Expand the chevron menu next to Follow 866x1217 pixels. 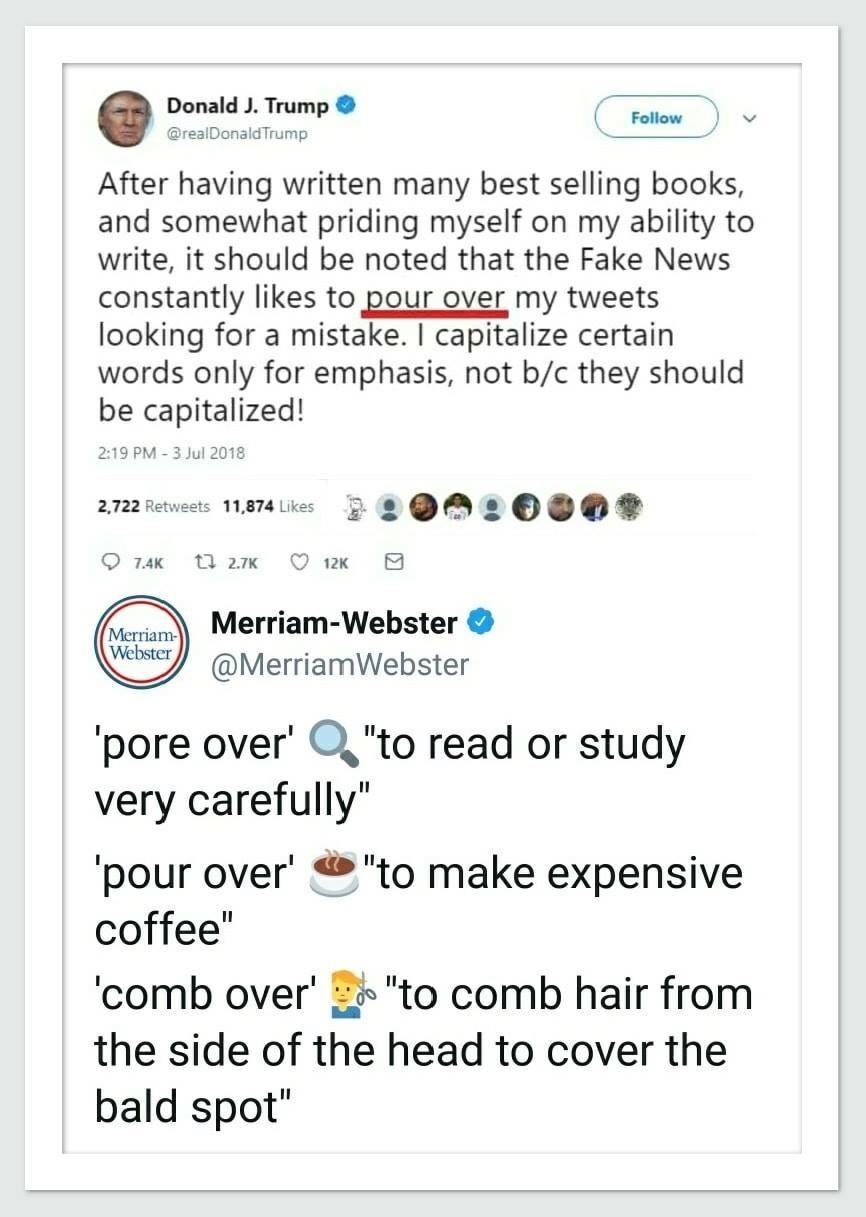pos(751,118)
